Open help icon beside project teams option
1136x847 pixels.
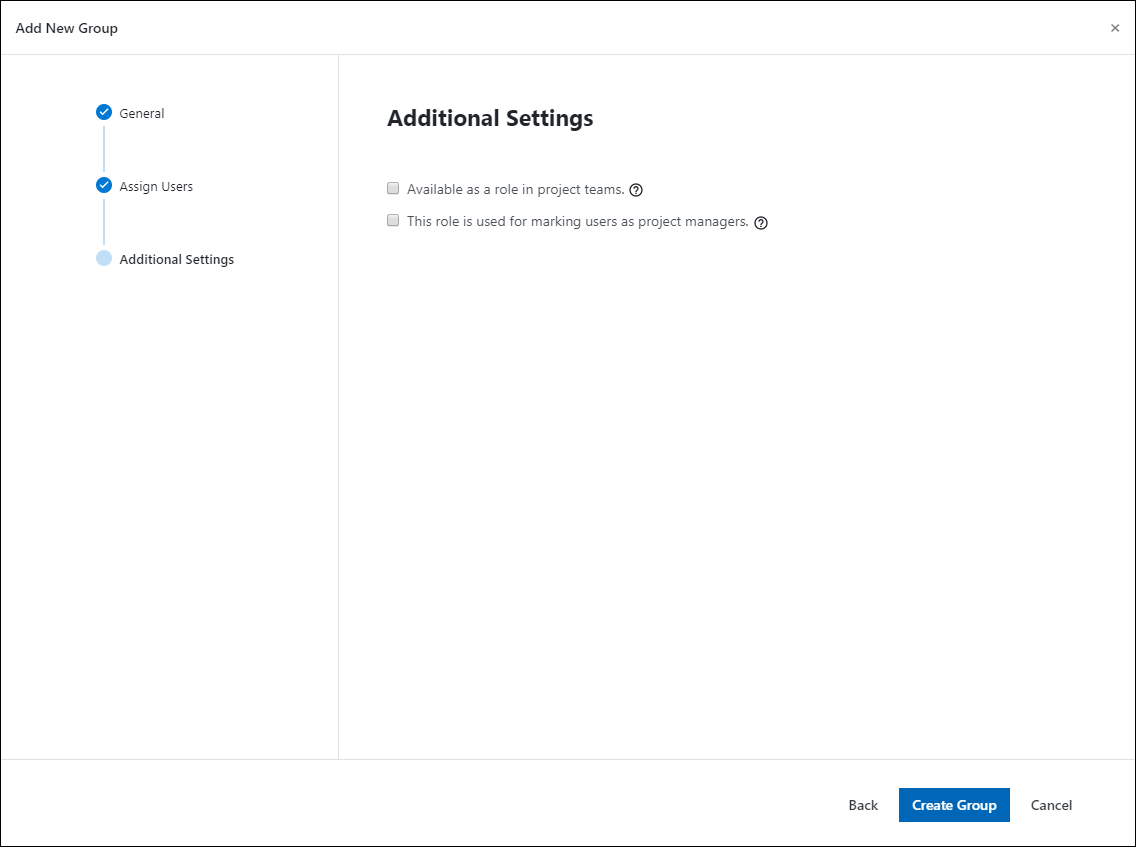click(x=636, y=190)
